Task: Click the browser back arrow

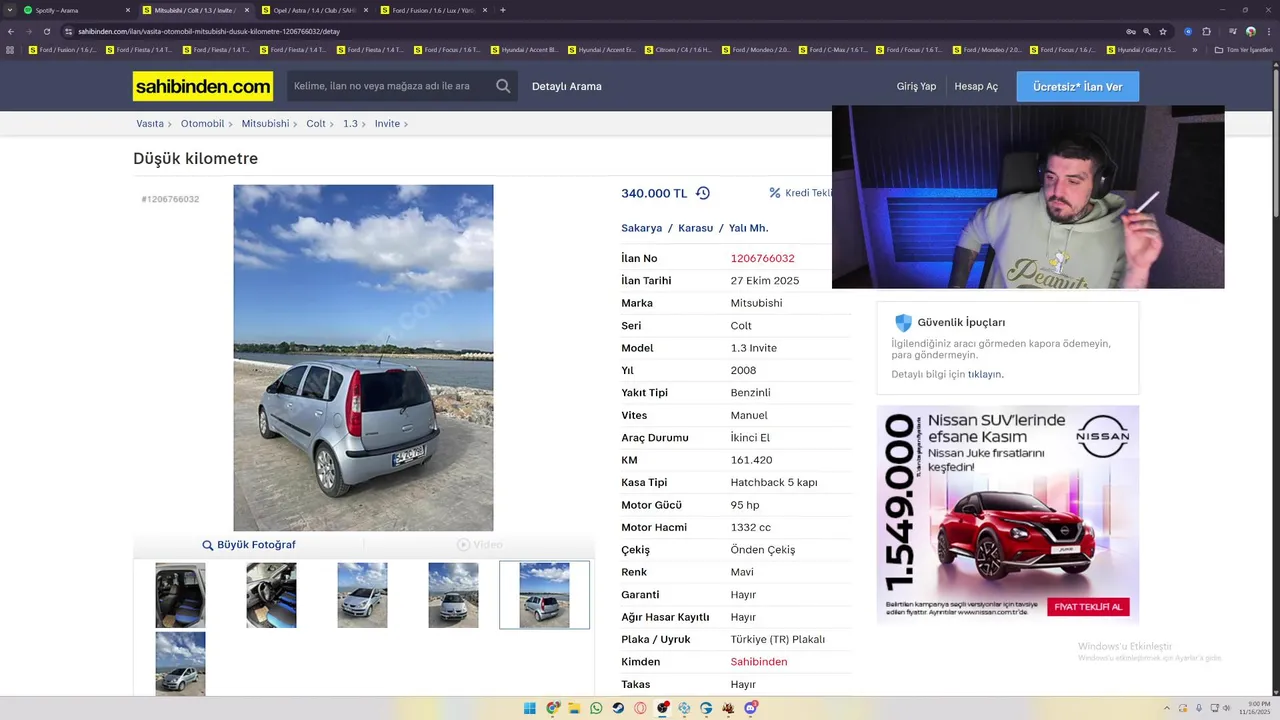Action: [11, 31]
